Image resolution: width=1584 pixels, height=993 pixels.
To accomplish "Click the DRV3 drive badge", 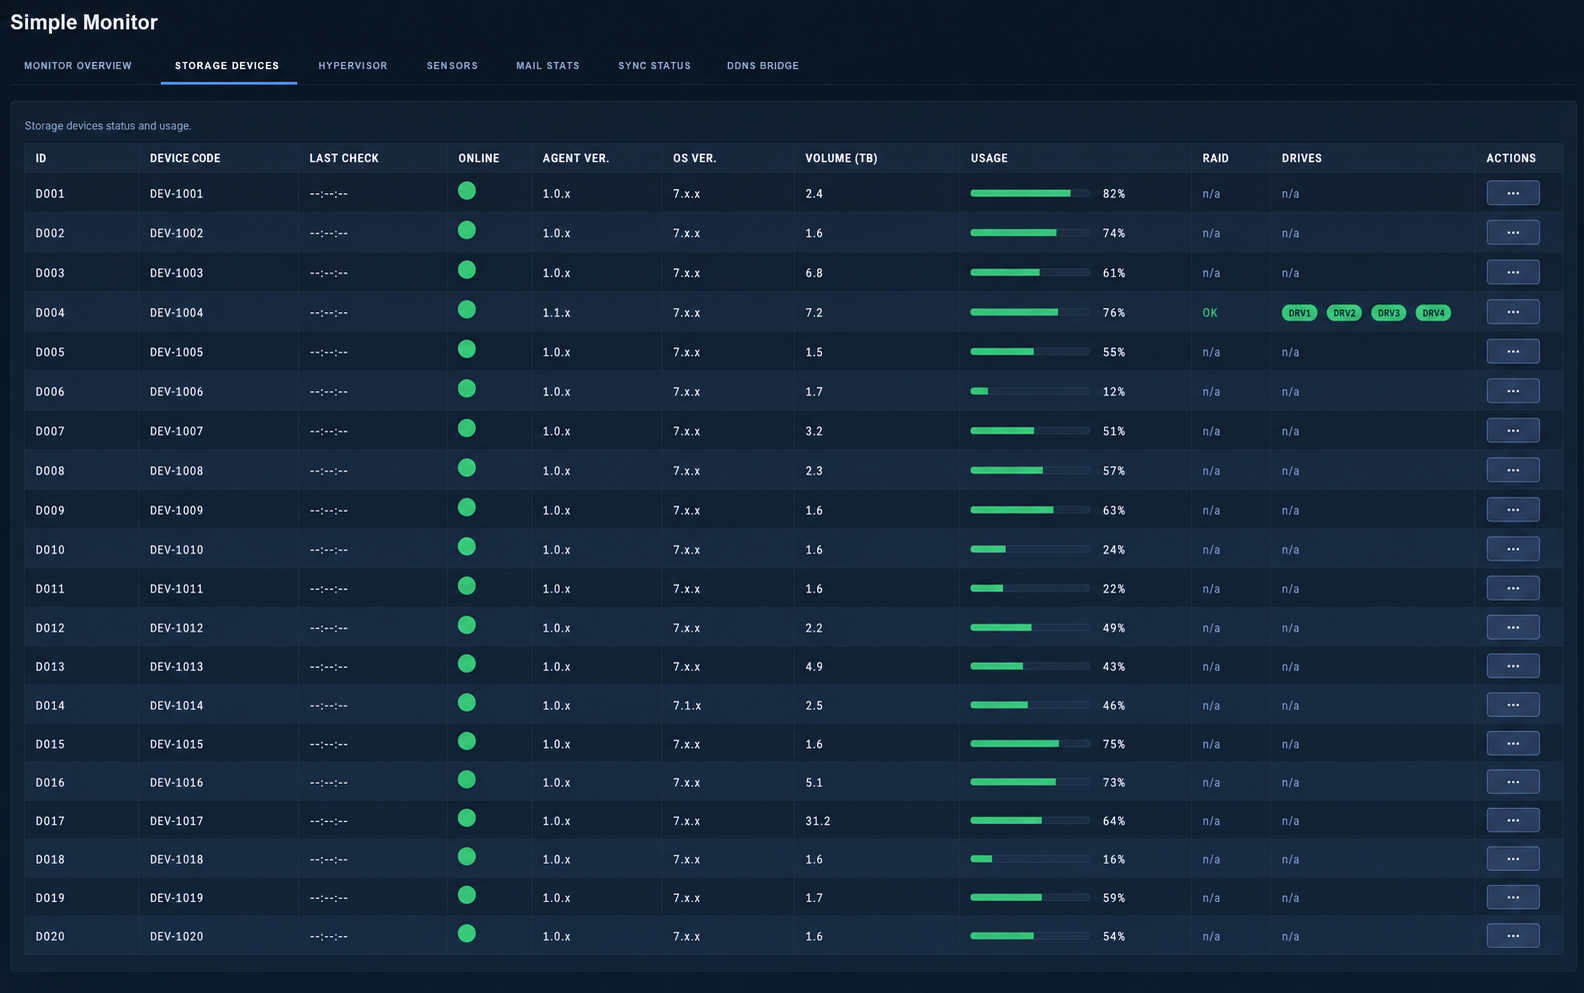I will point(1389,313).
